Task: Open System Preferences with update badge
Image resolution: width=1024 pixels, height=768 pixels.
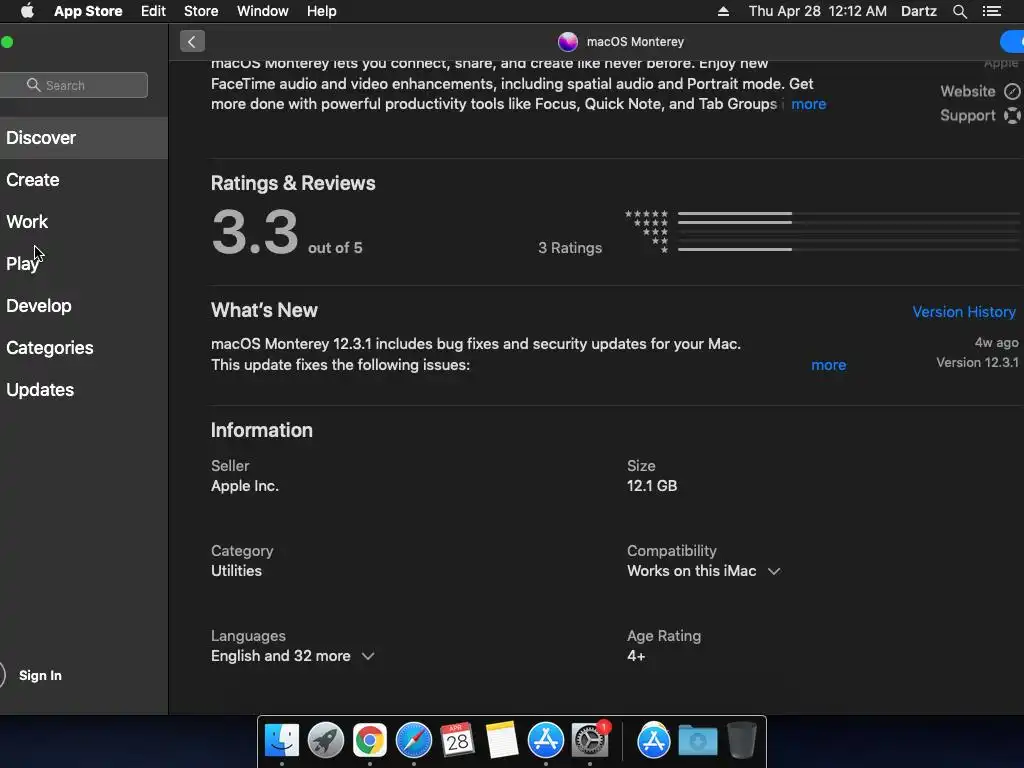Action: click(590, 741)
